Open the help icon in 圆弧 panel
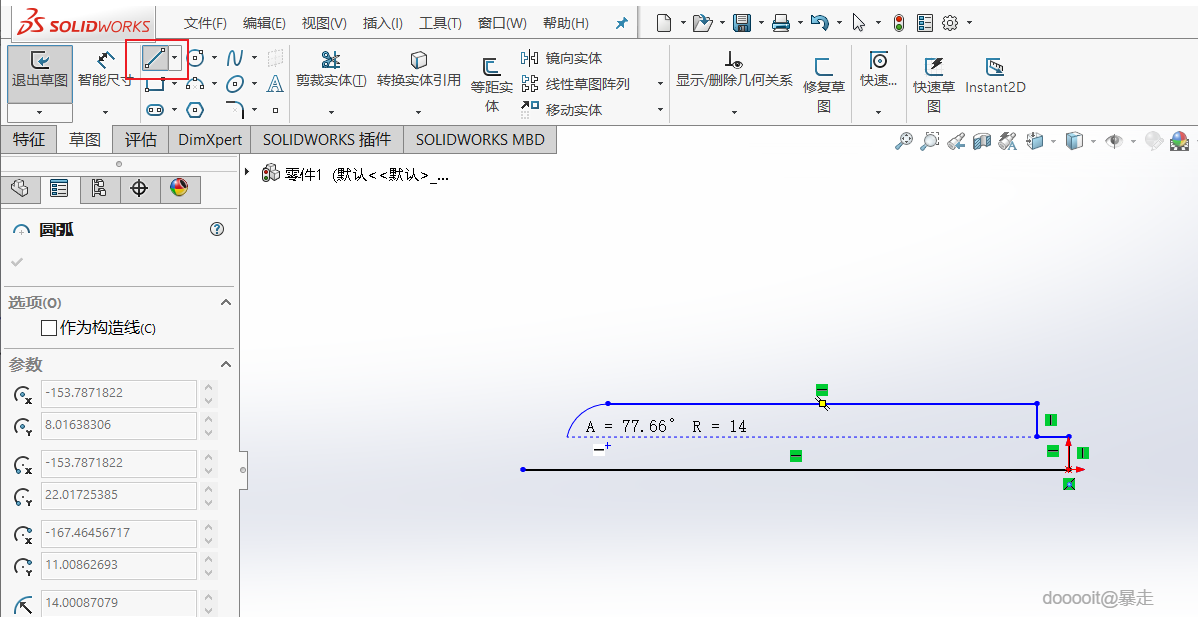 (217, 229)
